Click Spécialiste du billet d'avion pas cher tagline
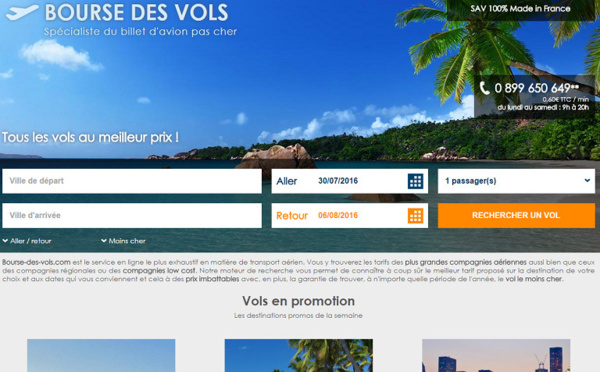Viewport: 600px width, 372px height. [140, 31]
